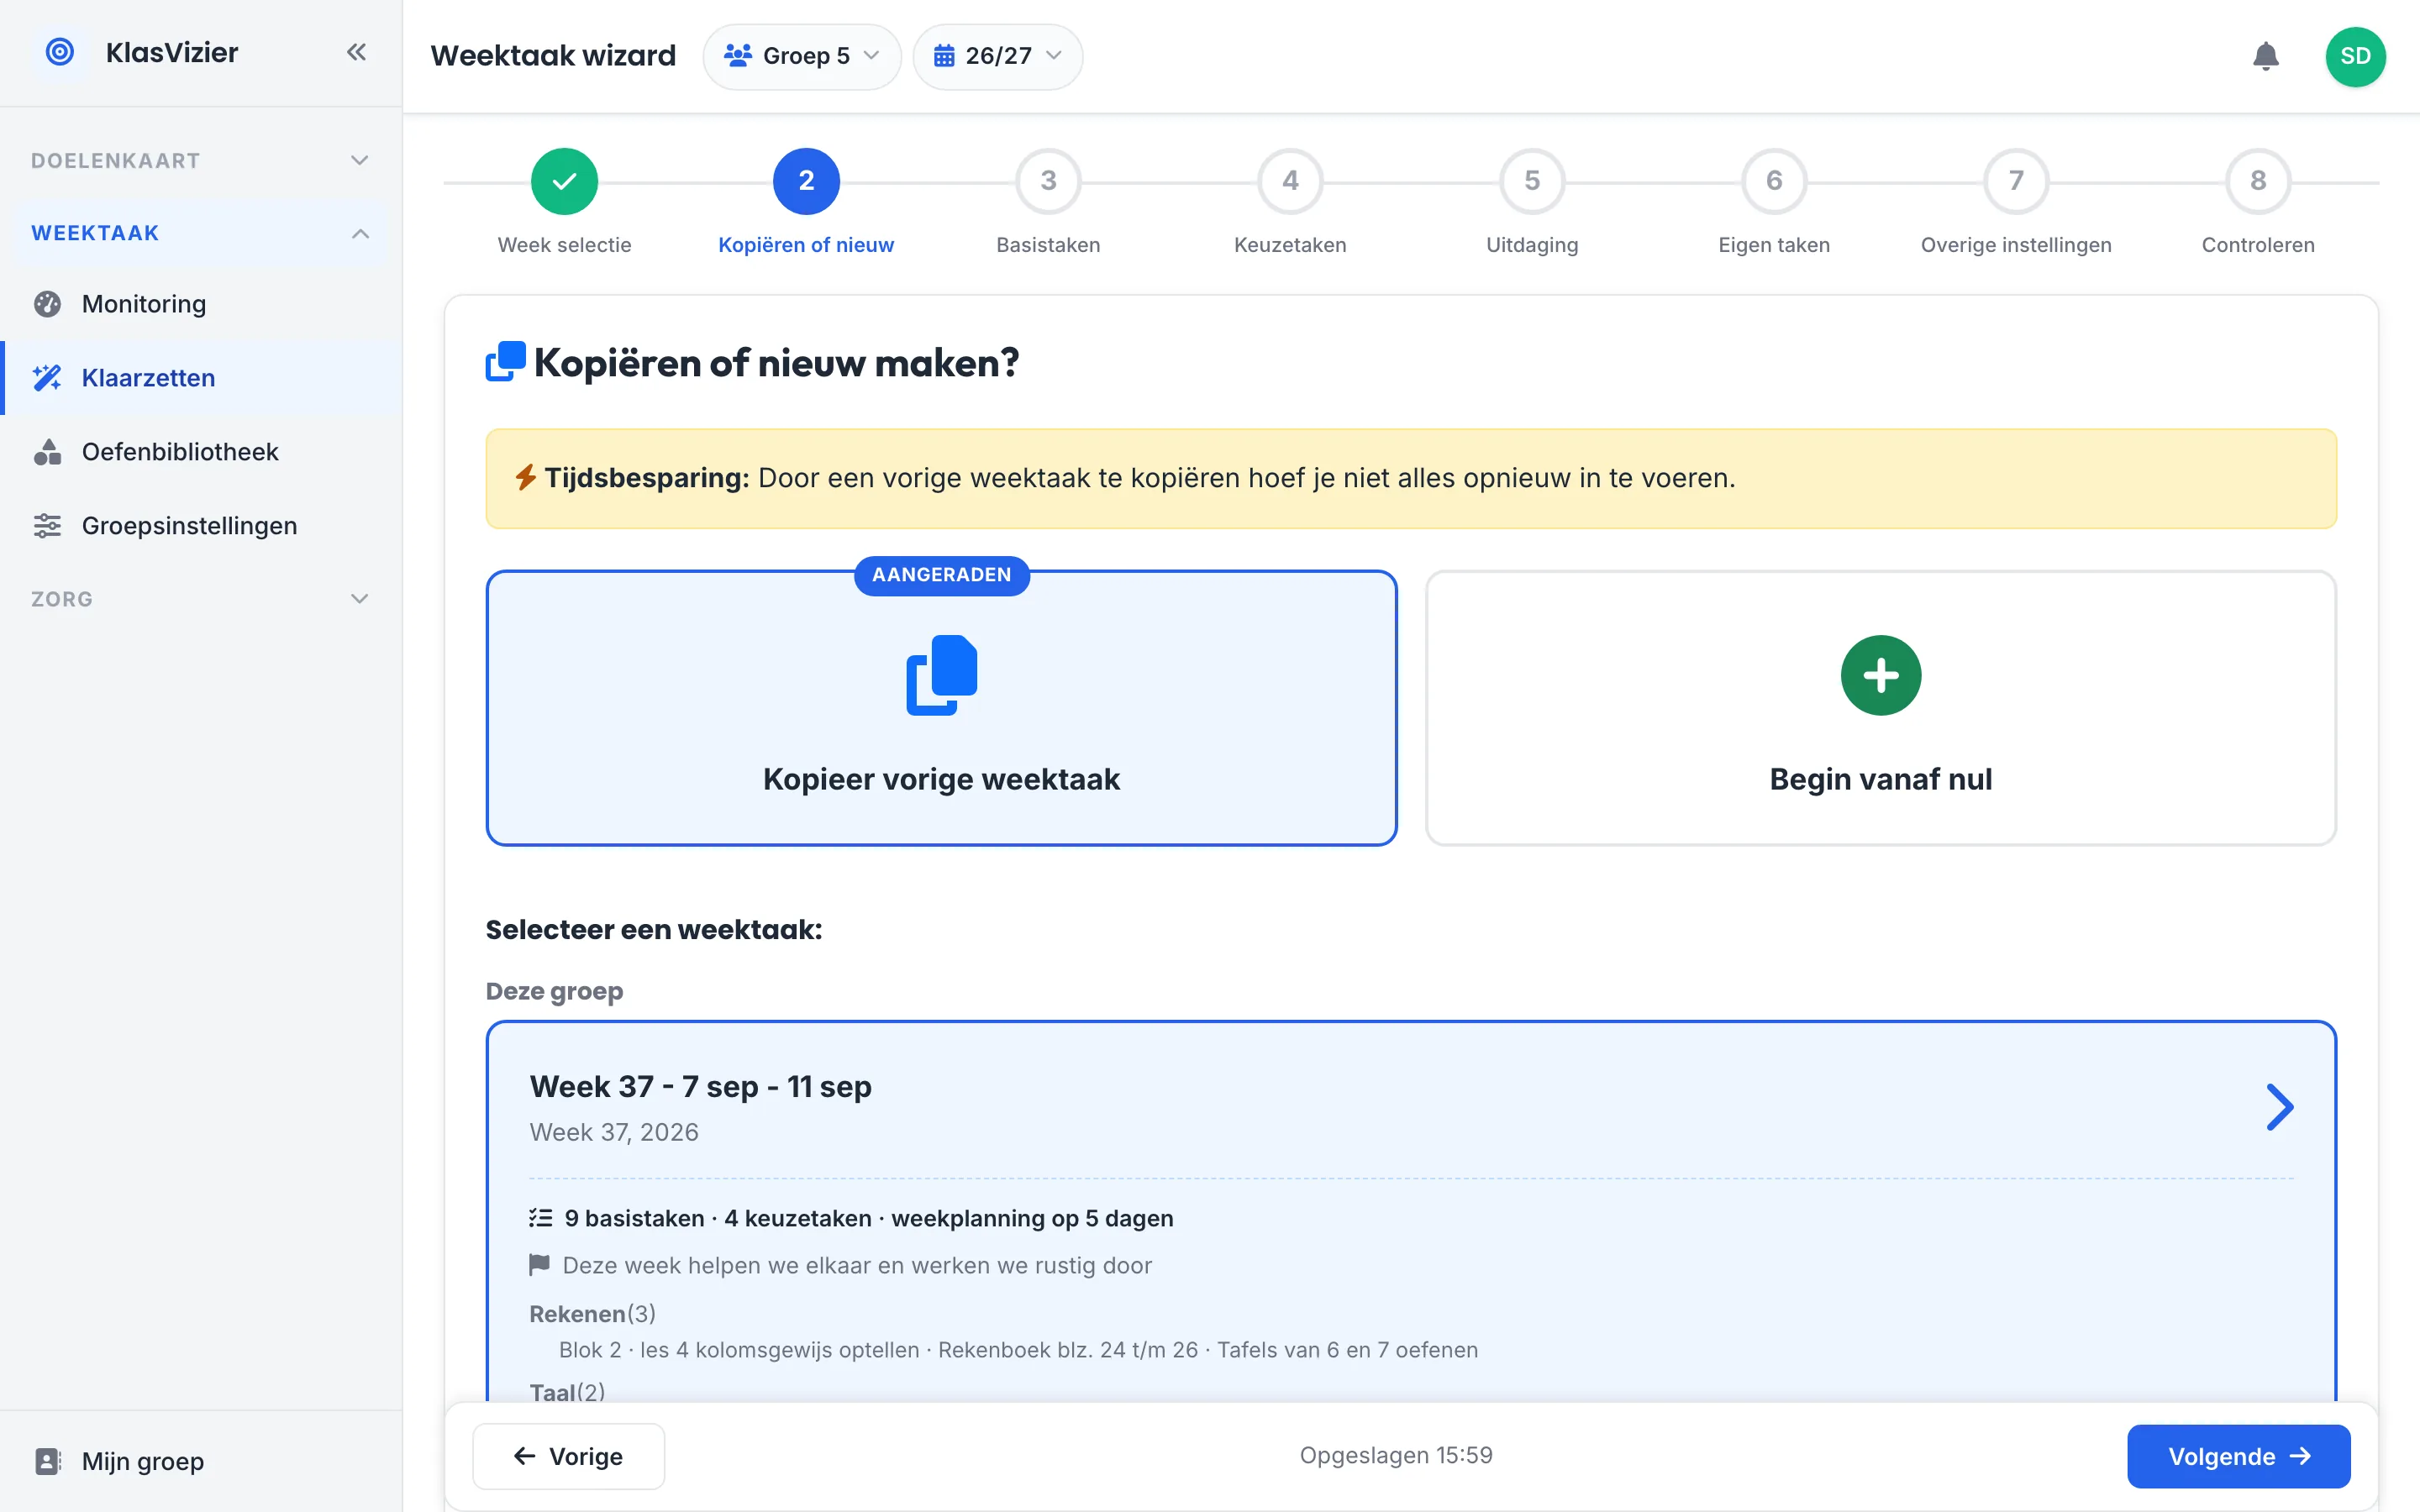The image size is (2420, 1512).
Task: Go to completed Week selectie checkmark step
Action: (564, 181)
